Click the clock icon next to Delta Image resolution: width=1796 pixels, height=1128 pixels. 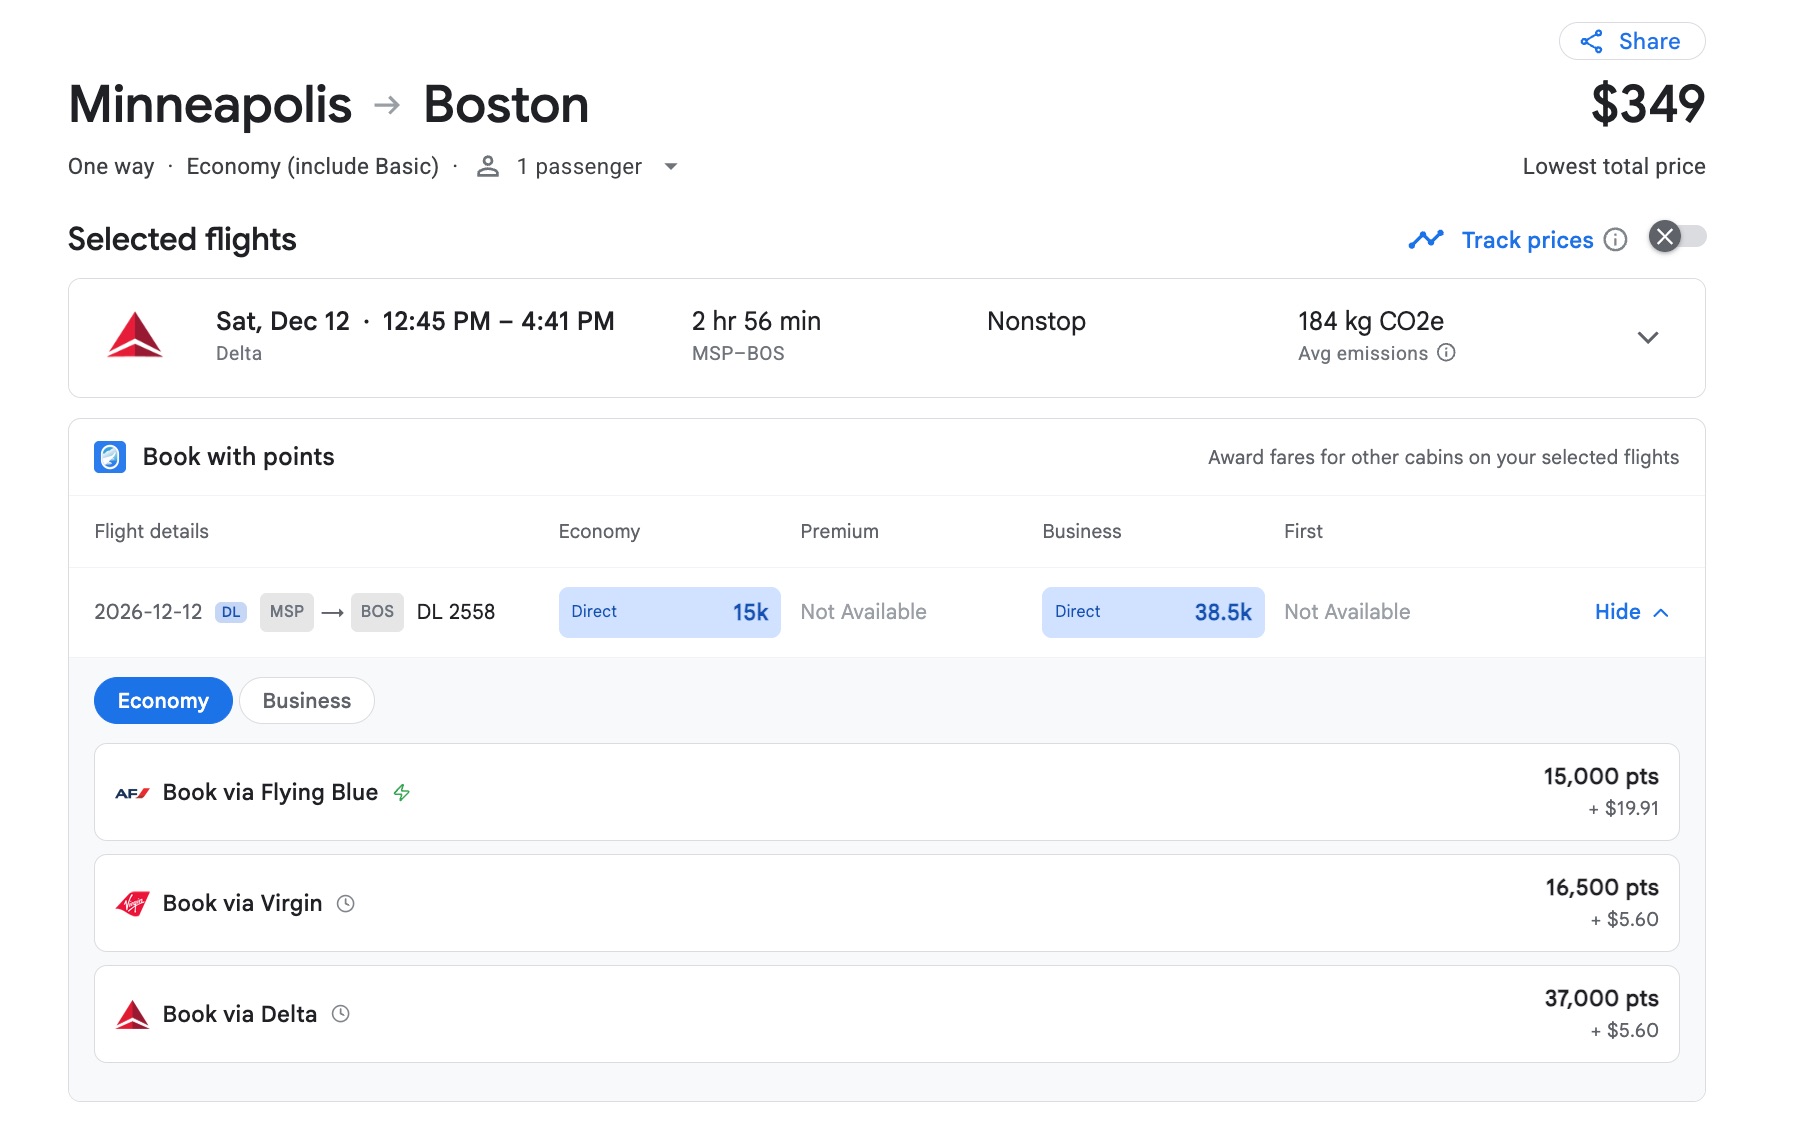pyautogui.click(x=341, y=1014)
